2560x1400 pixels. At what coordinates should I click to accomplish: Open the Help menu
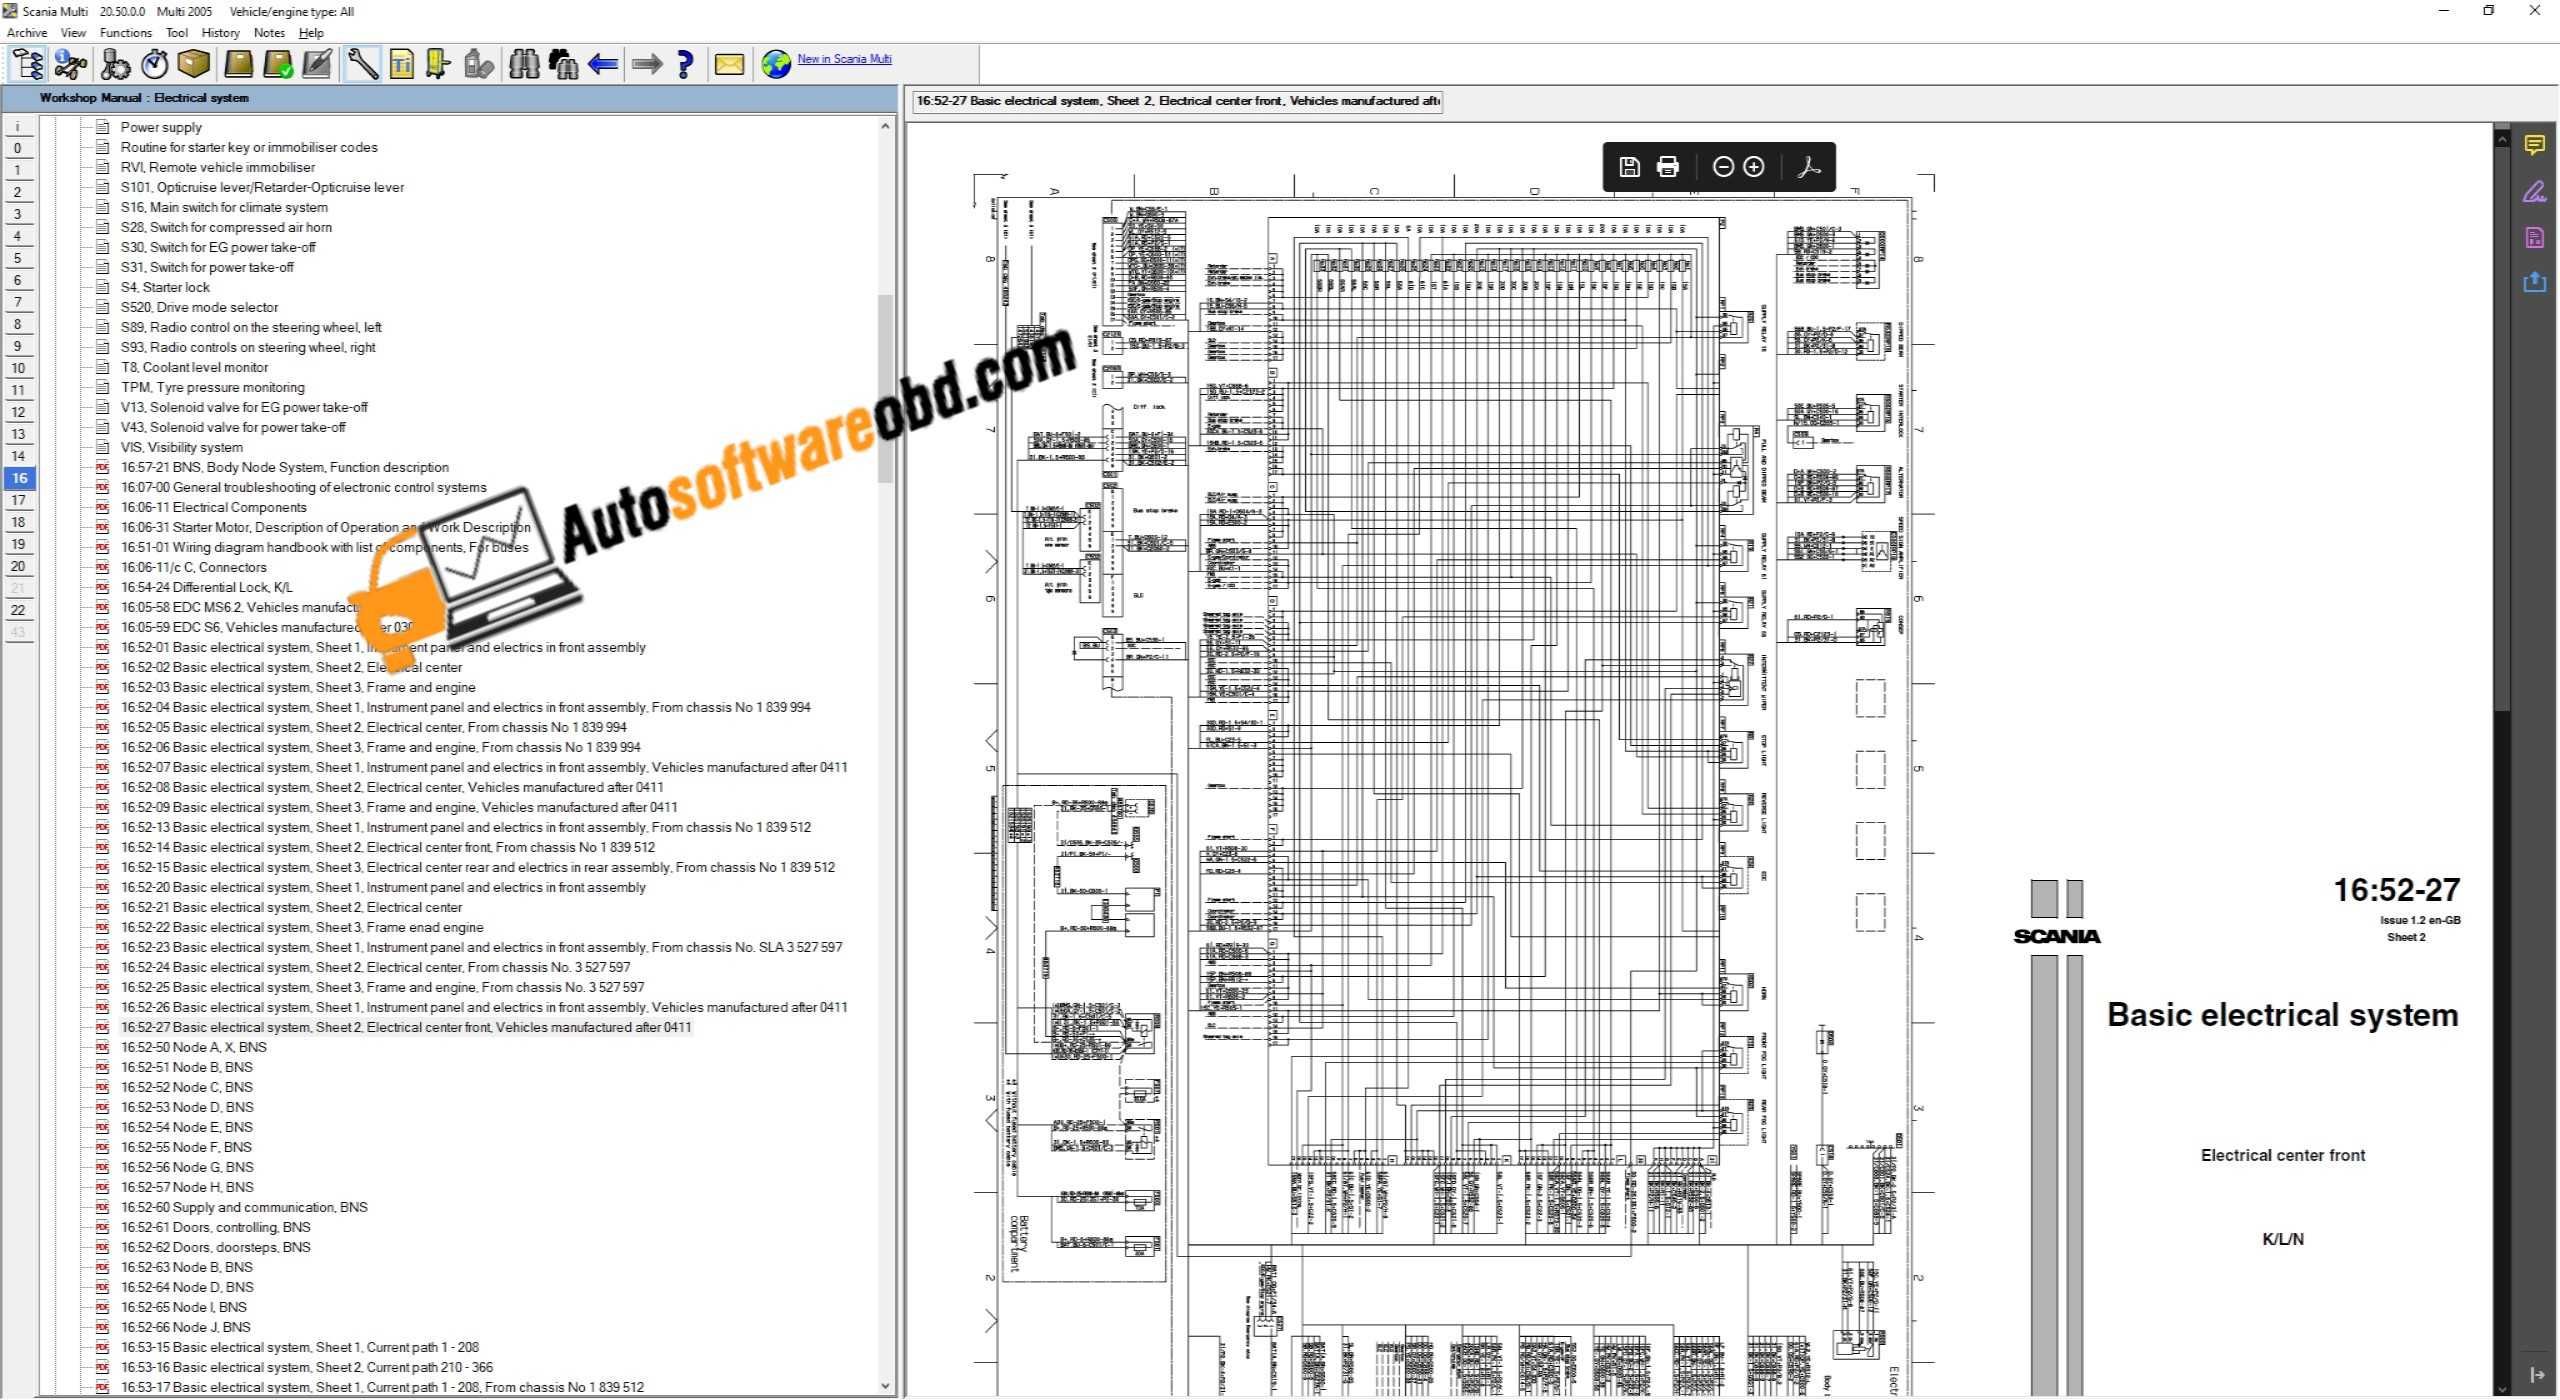pyautogui.click(x=311, y=33)
